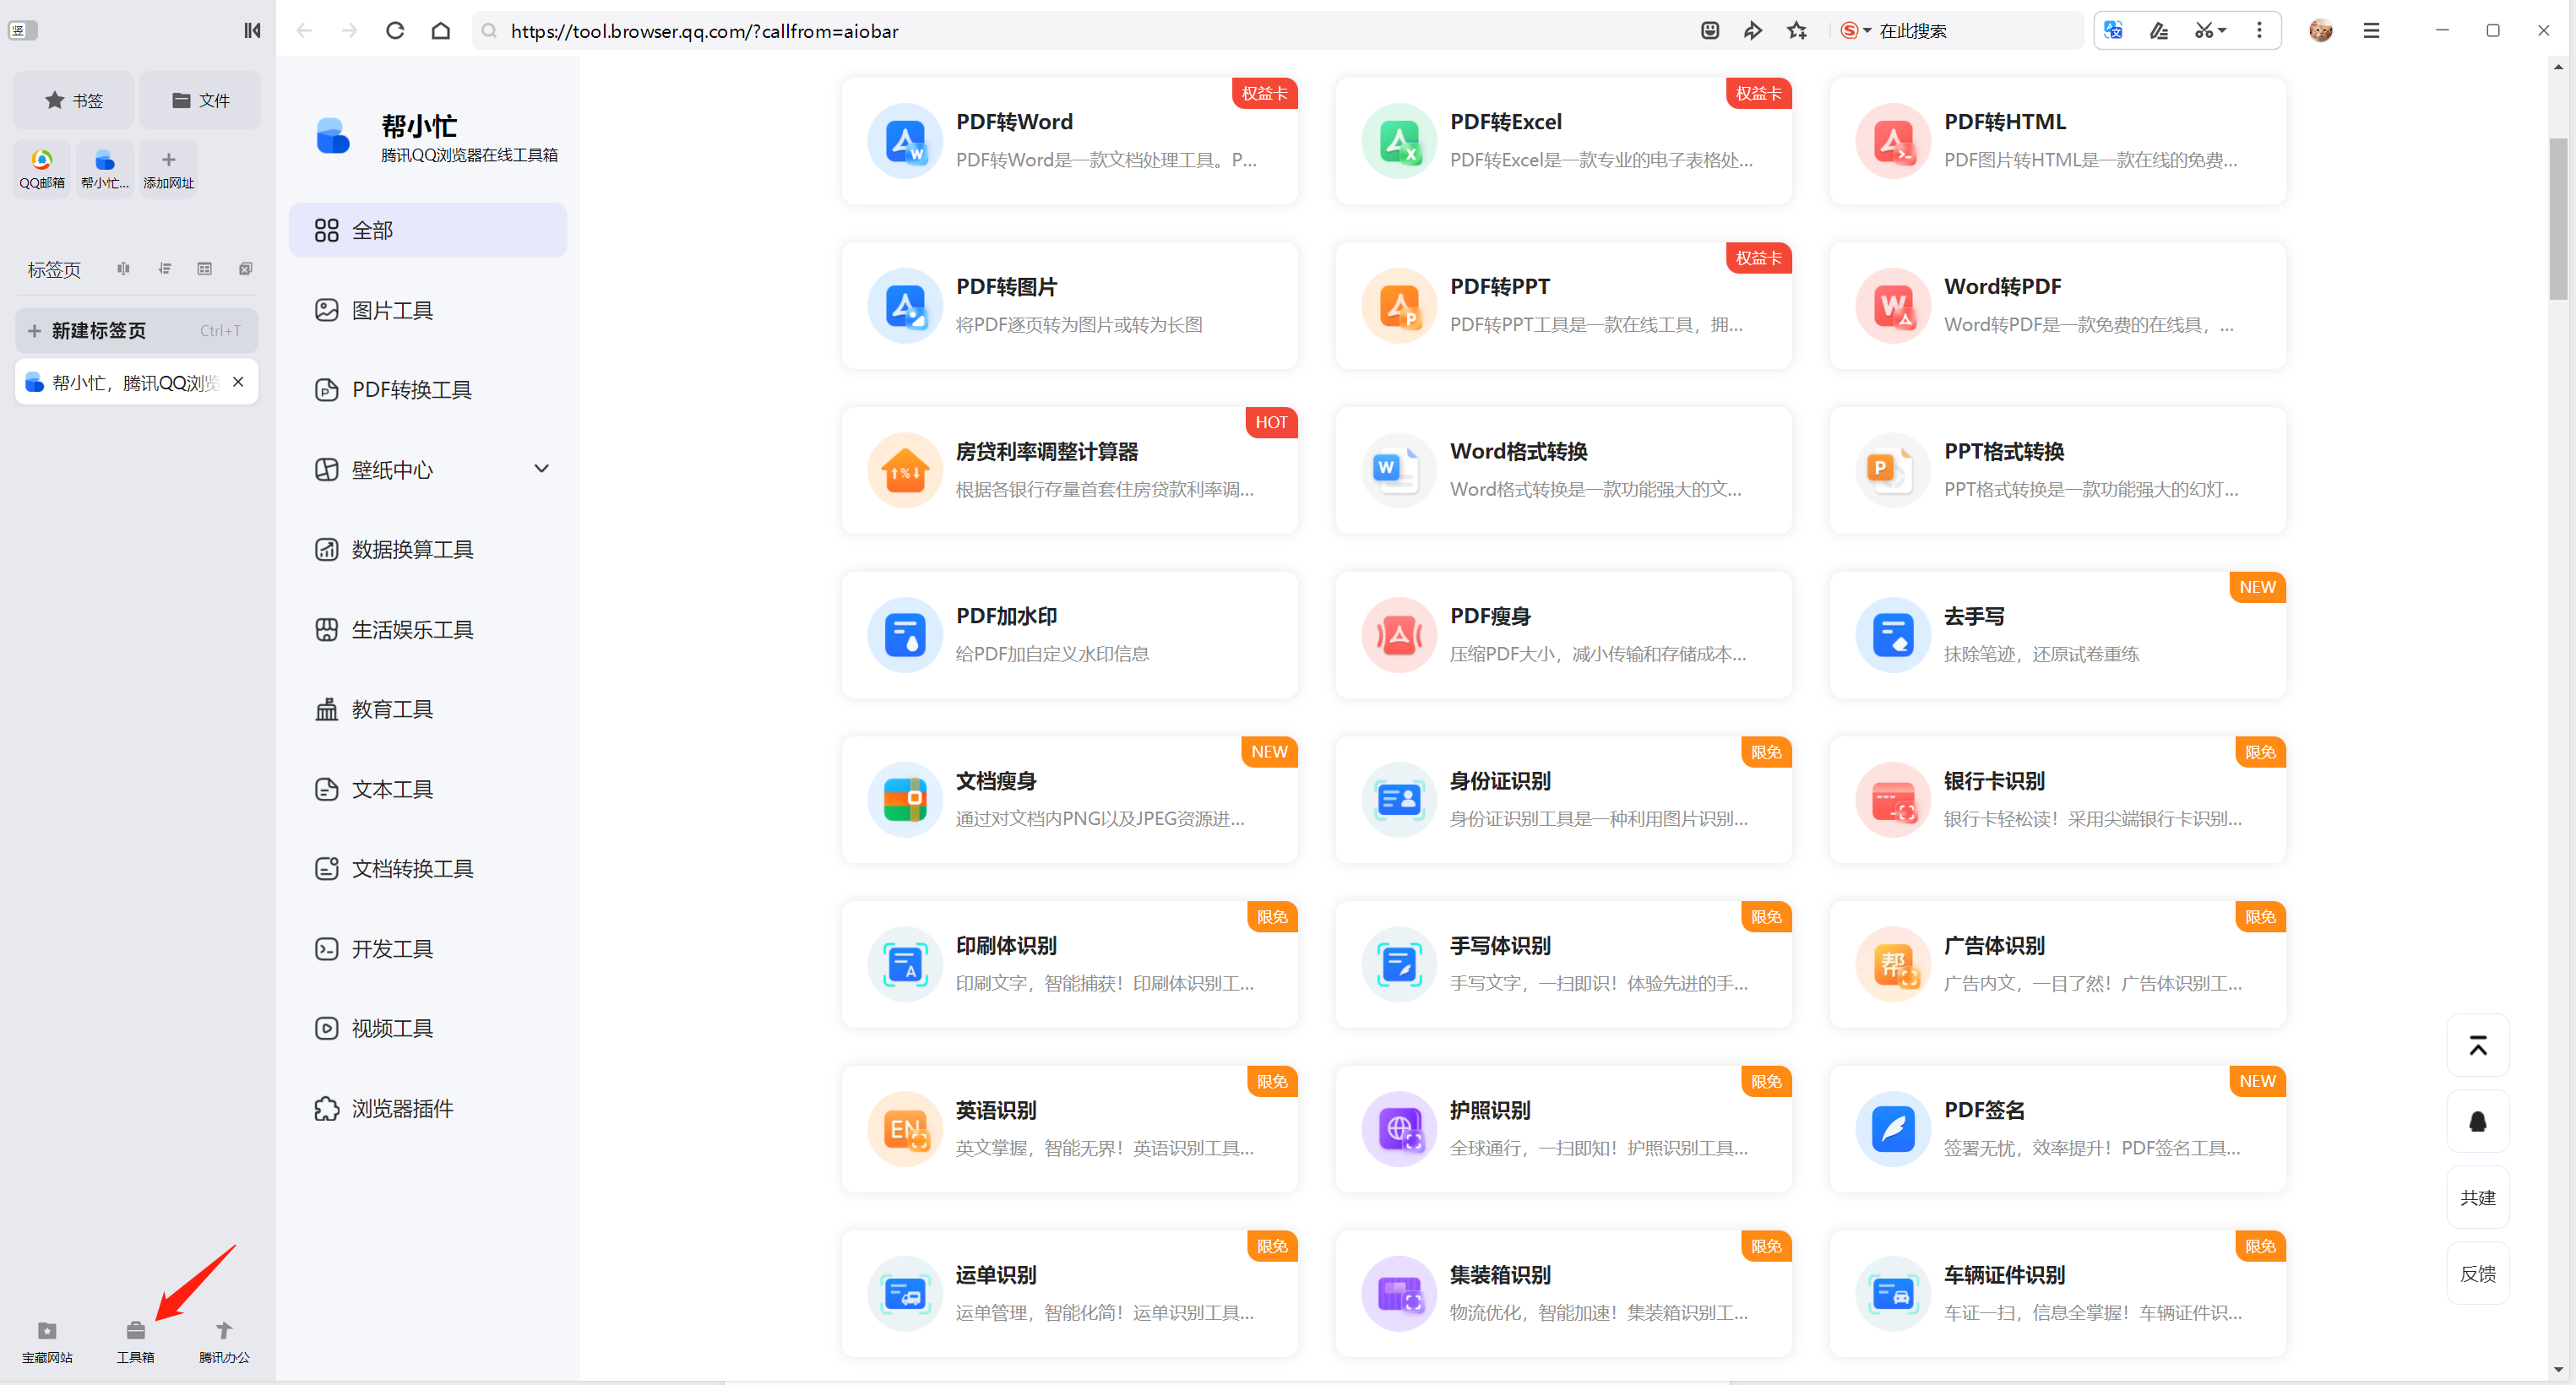The width and height of the screenshot is (2576, 1385).
Task: Open 宝藏网站 at the sidebar bottom
Action: pyautogui.click(x=47, y=1341)
